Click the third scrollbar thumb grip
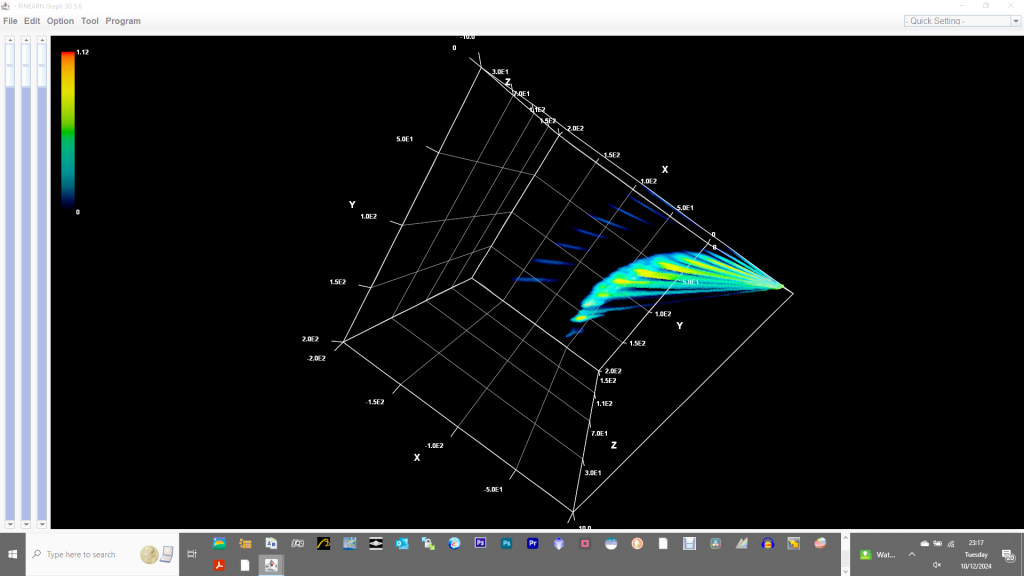 [42, 65]
